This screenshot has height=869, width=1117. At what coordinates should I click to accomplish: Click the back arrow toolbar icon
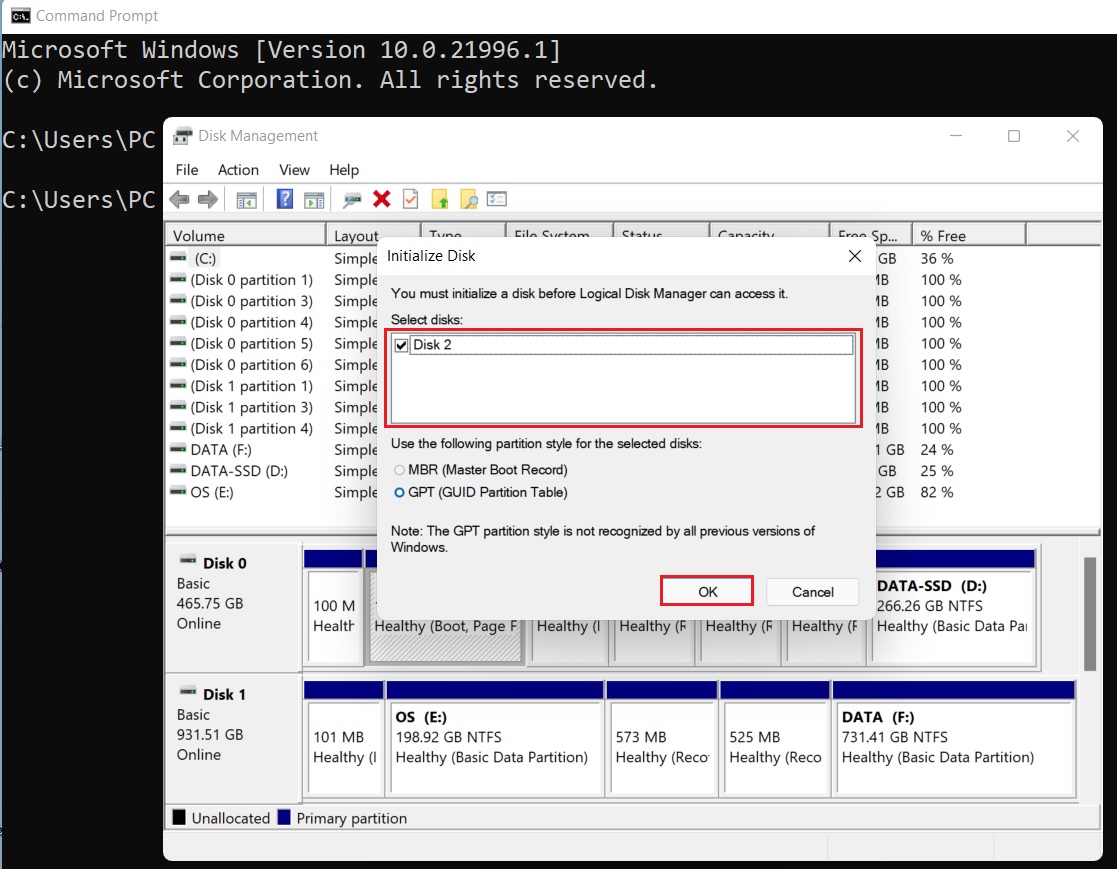click(x=179, y=200)
